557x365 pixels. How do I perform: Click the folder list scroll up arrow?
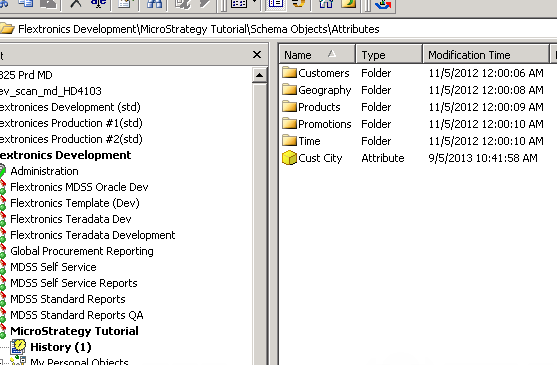click(x=259, y=75)
